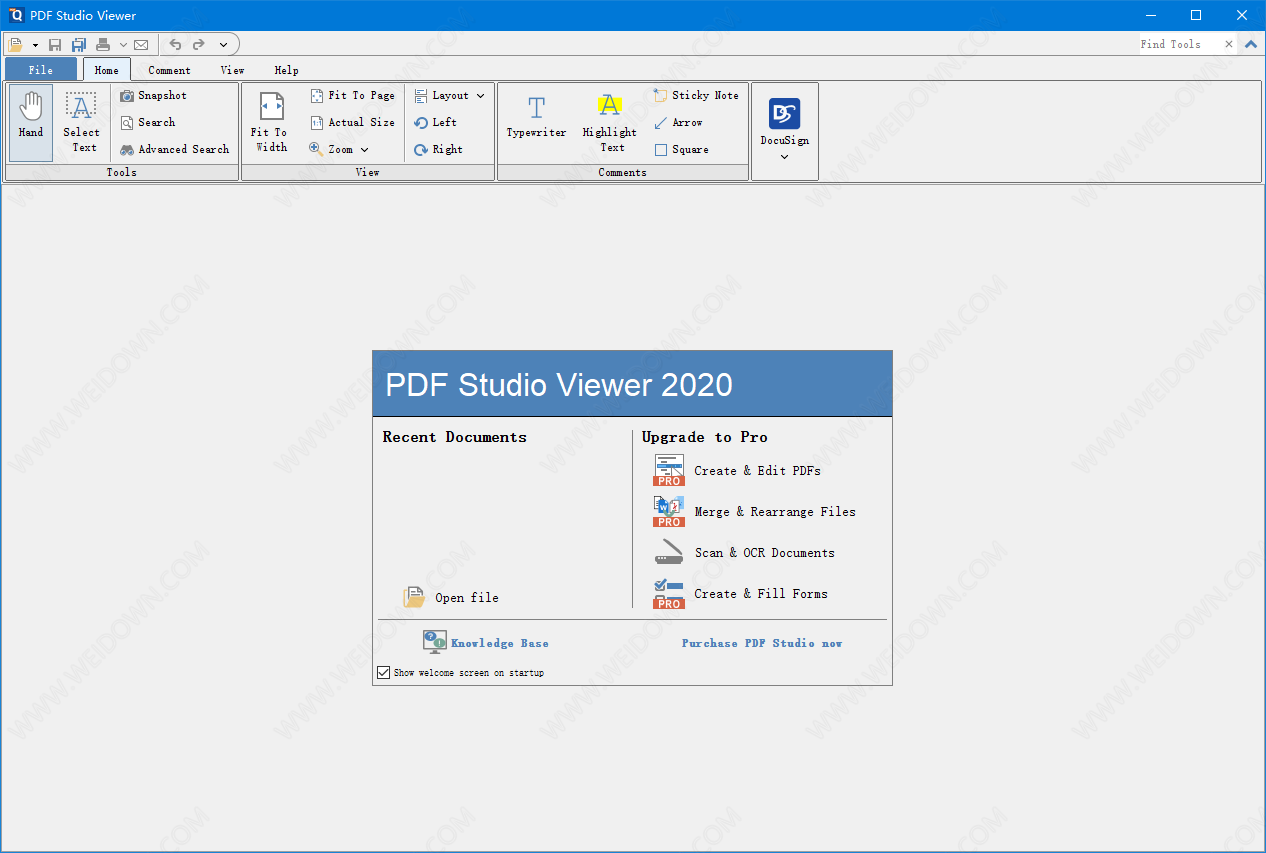1266x853 pixels.
Task: Click Merge & Rearrange Files upgrade option
Action: click(754, 511)
